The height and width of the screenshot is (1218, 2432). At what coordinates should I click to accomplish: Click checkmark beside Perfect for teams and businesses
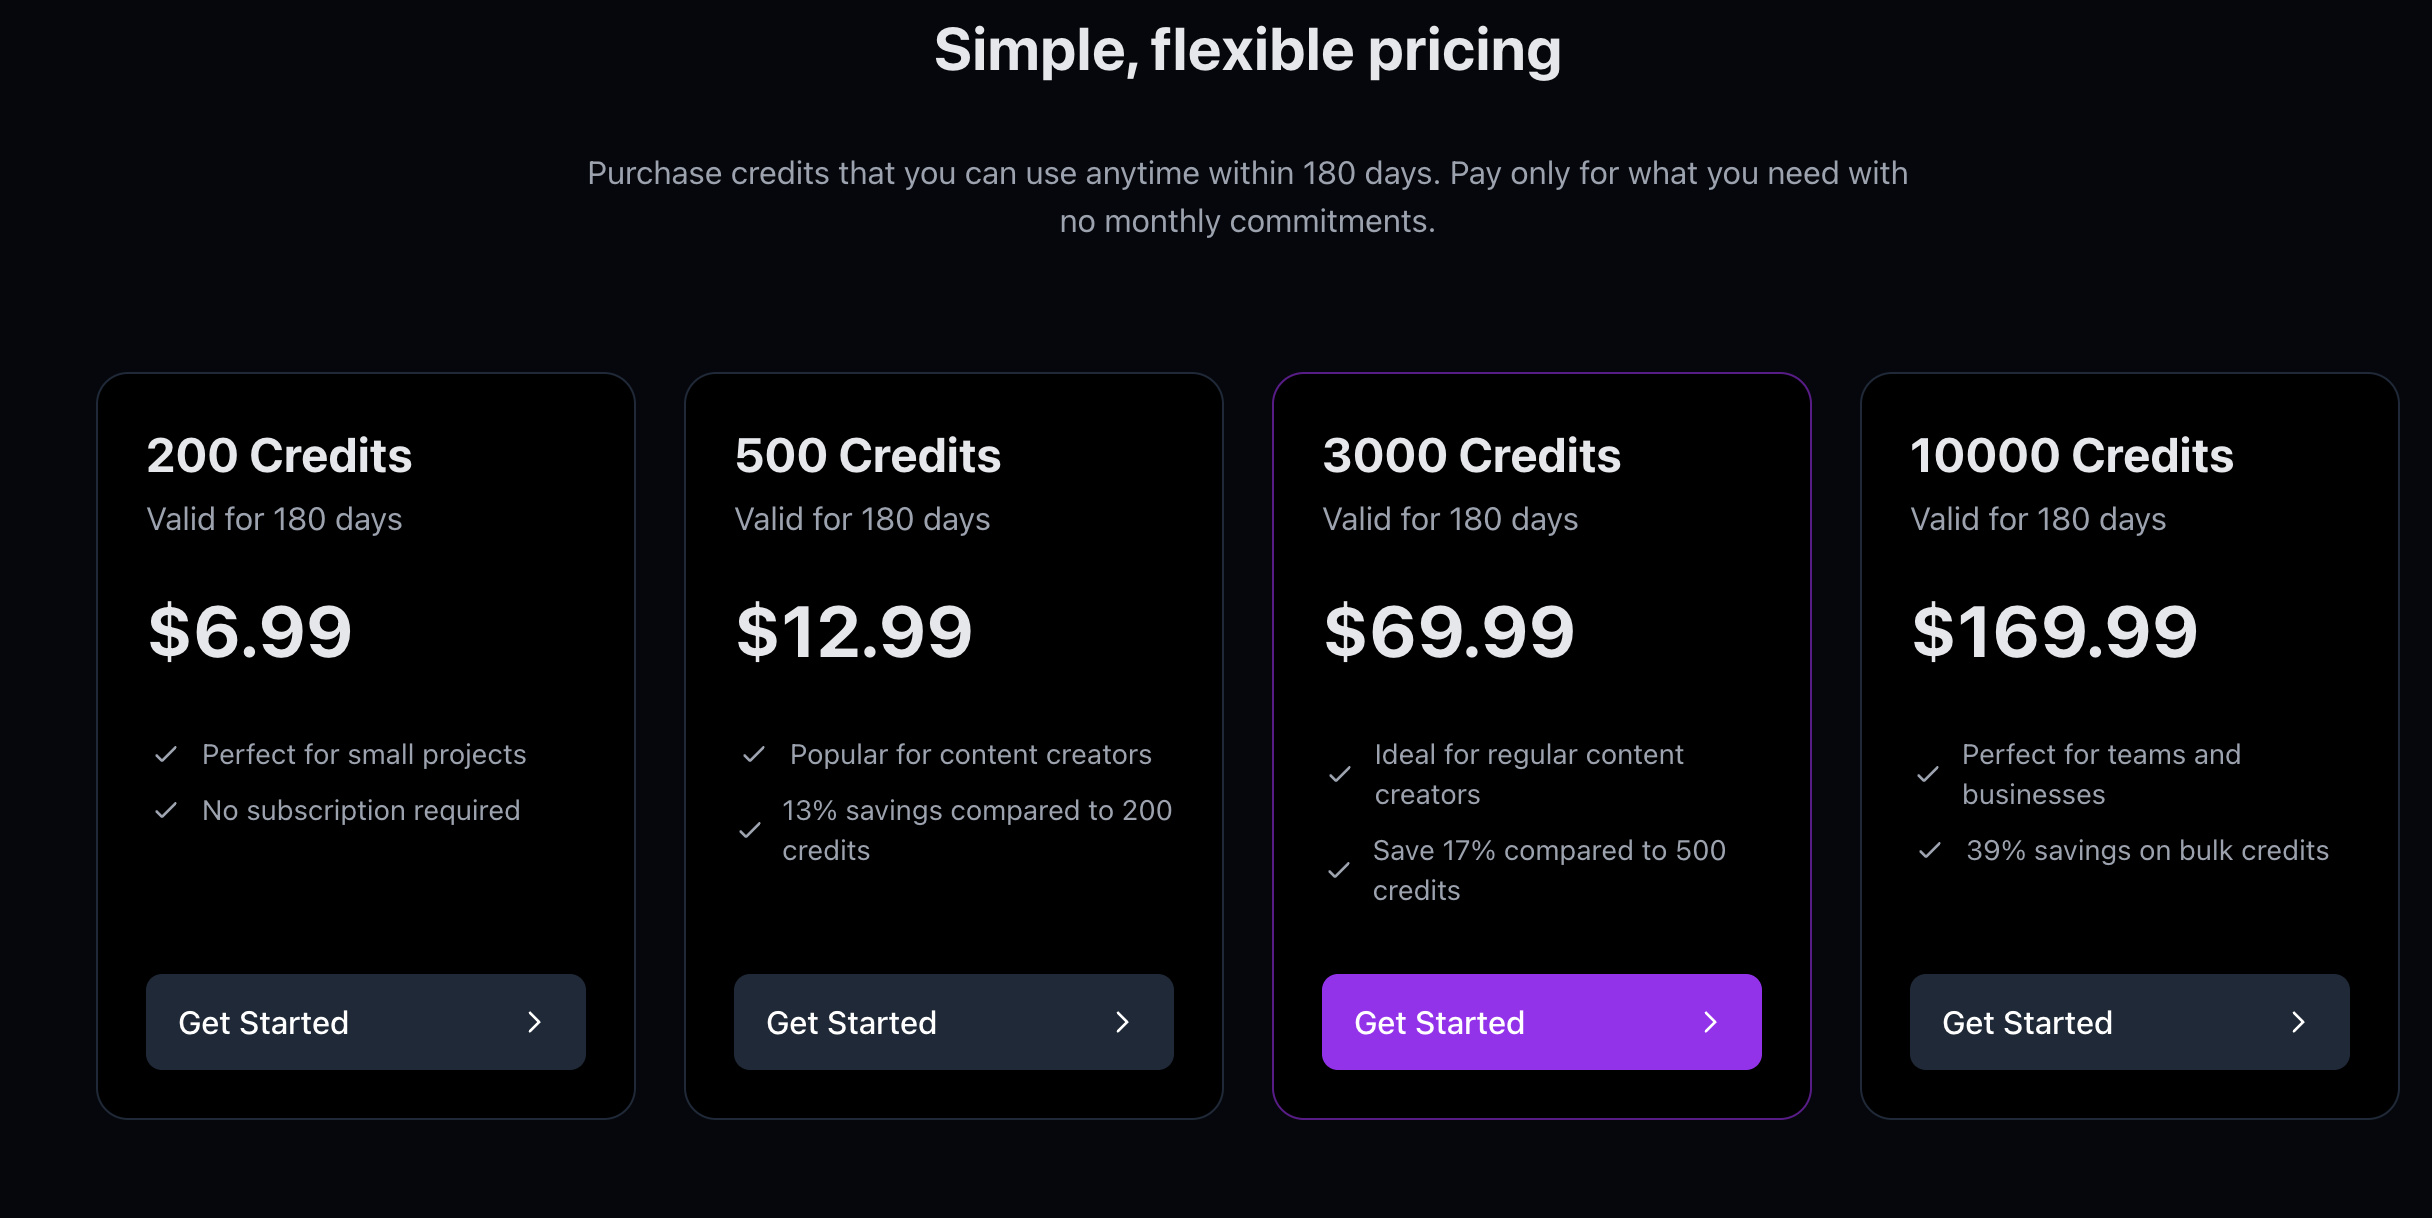pyautogui.click(x=1928, y=774)
